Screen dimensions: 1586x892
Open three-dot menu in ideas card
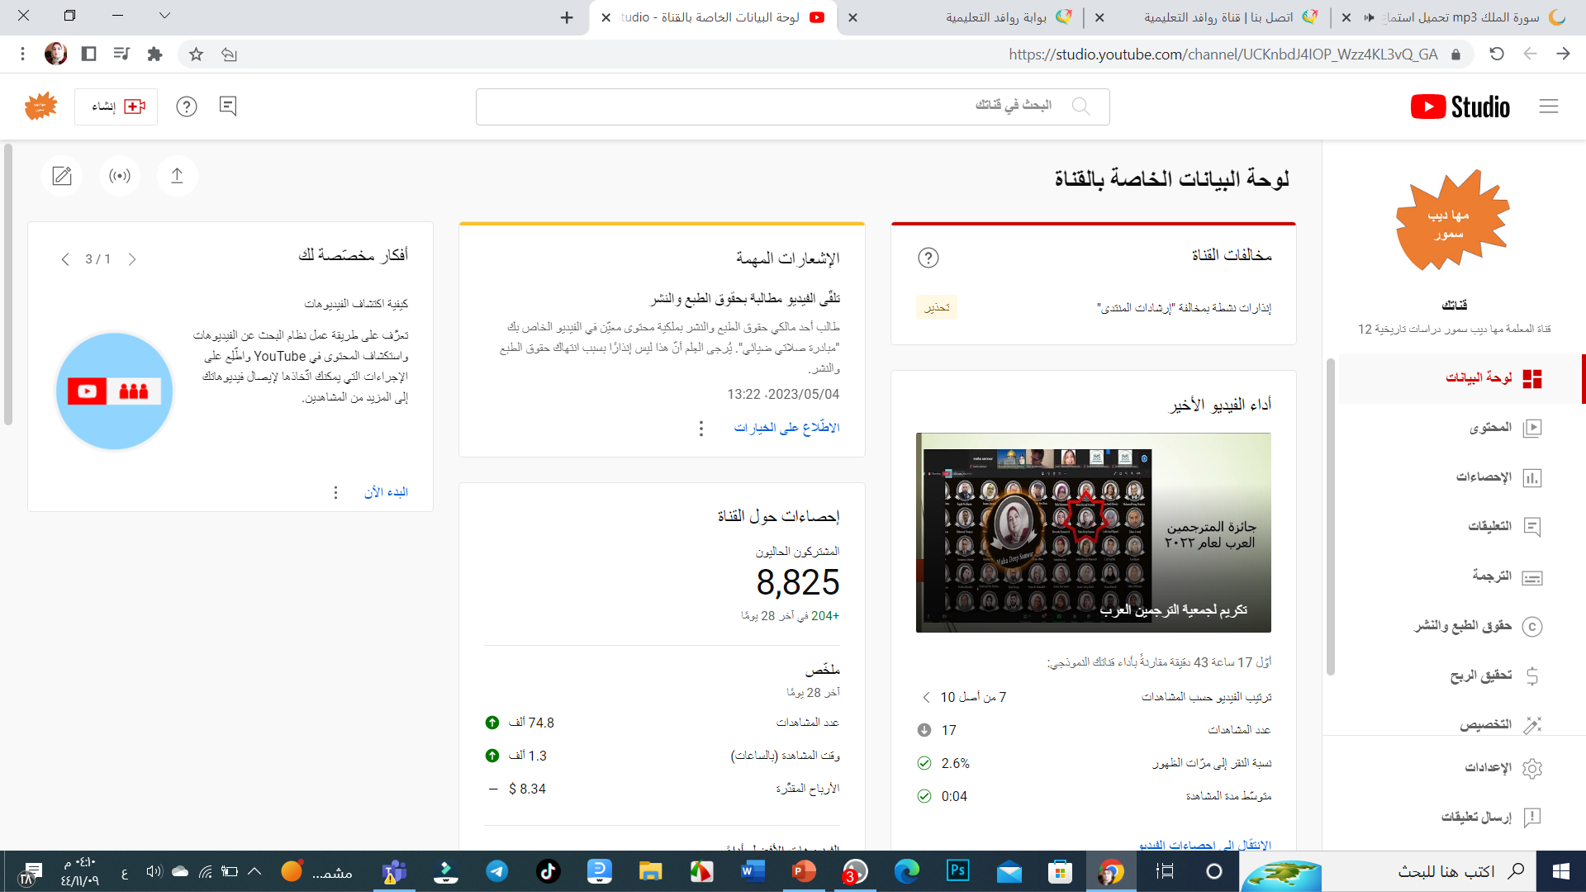pos(336,493)
